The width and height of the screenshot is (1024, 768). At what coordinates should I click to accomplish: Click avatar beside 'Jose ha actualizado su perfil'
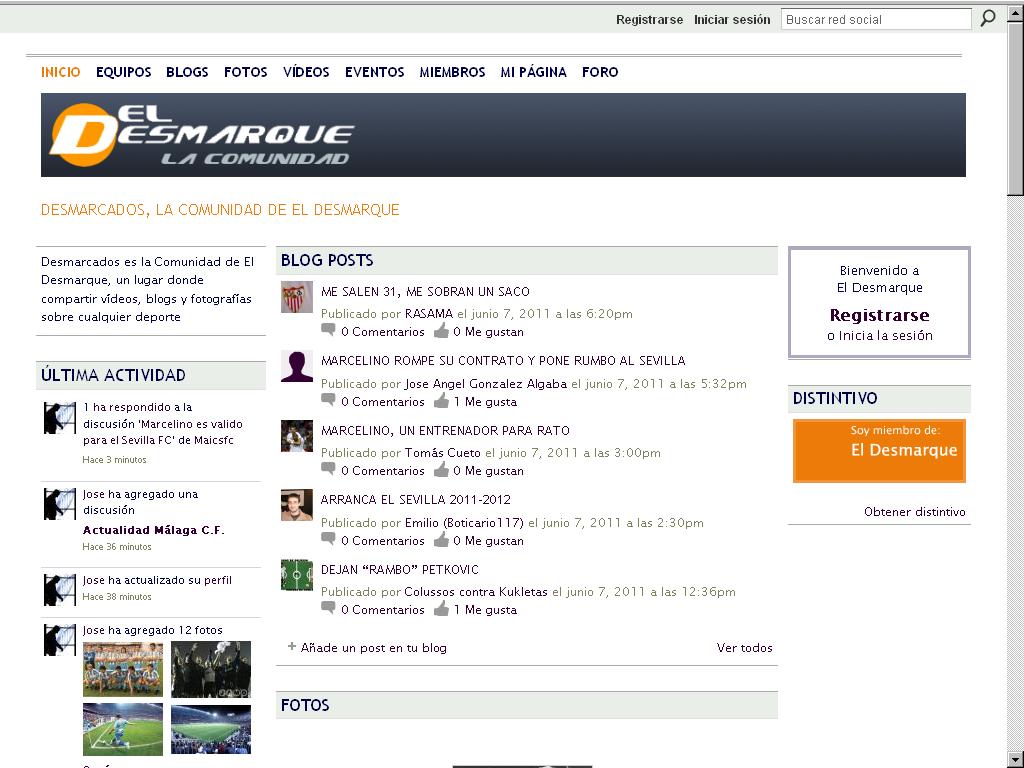coord(59,590)
